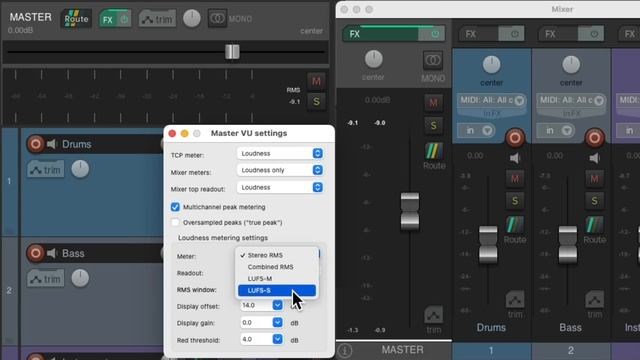This screenshot has height=360, width=640.
Task: Toggle Mixer master FX bypass power
Action: pos(434,34)
